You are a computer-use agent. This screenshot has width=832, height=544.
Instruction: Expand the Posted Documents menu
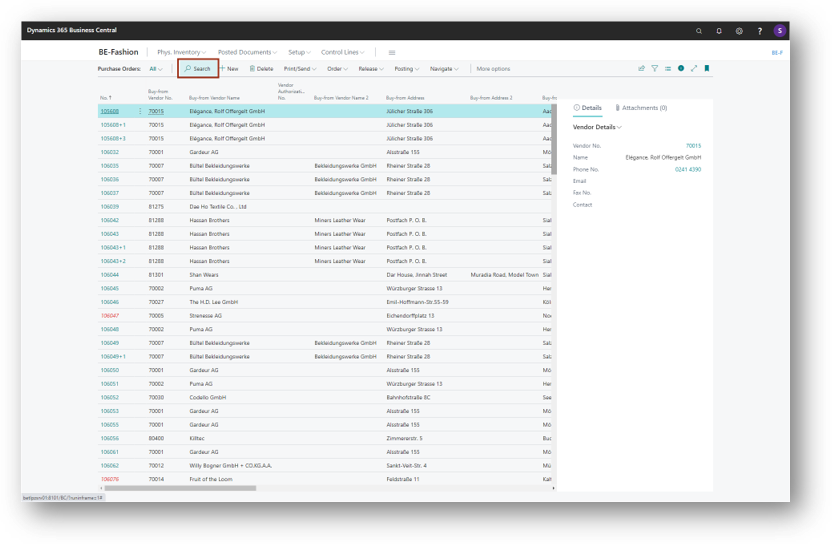tap(247, 52)
